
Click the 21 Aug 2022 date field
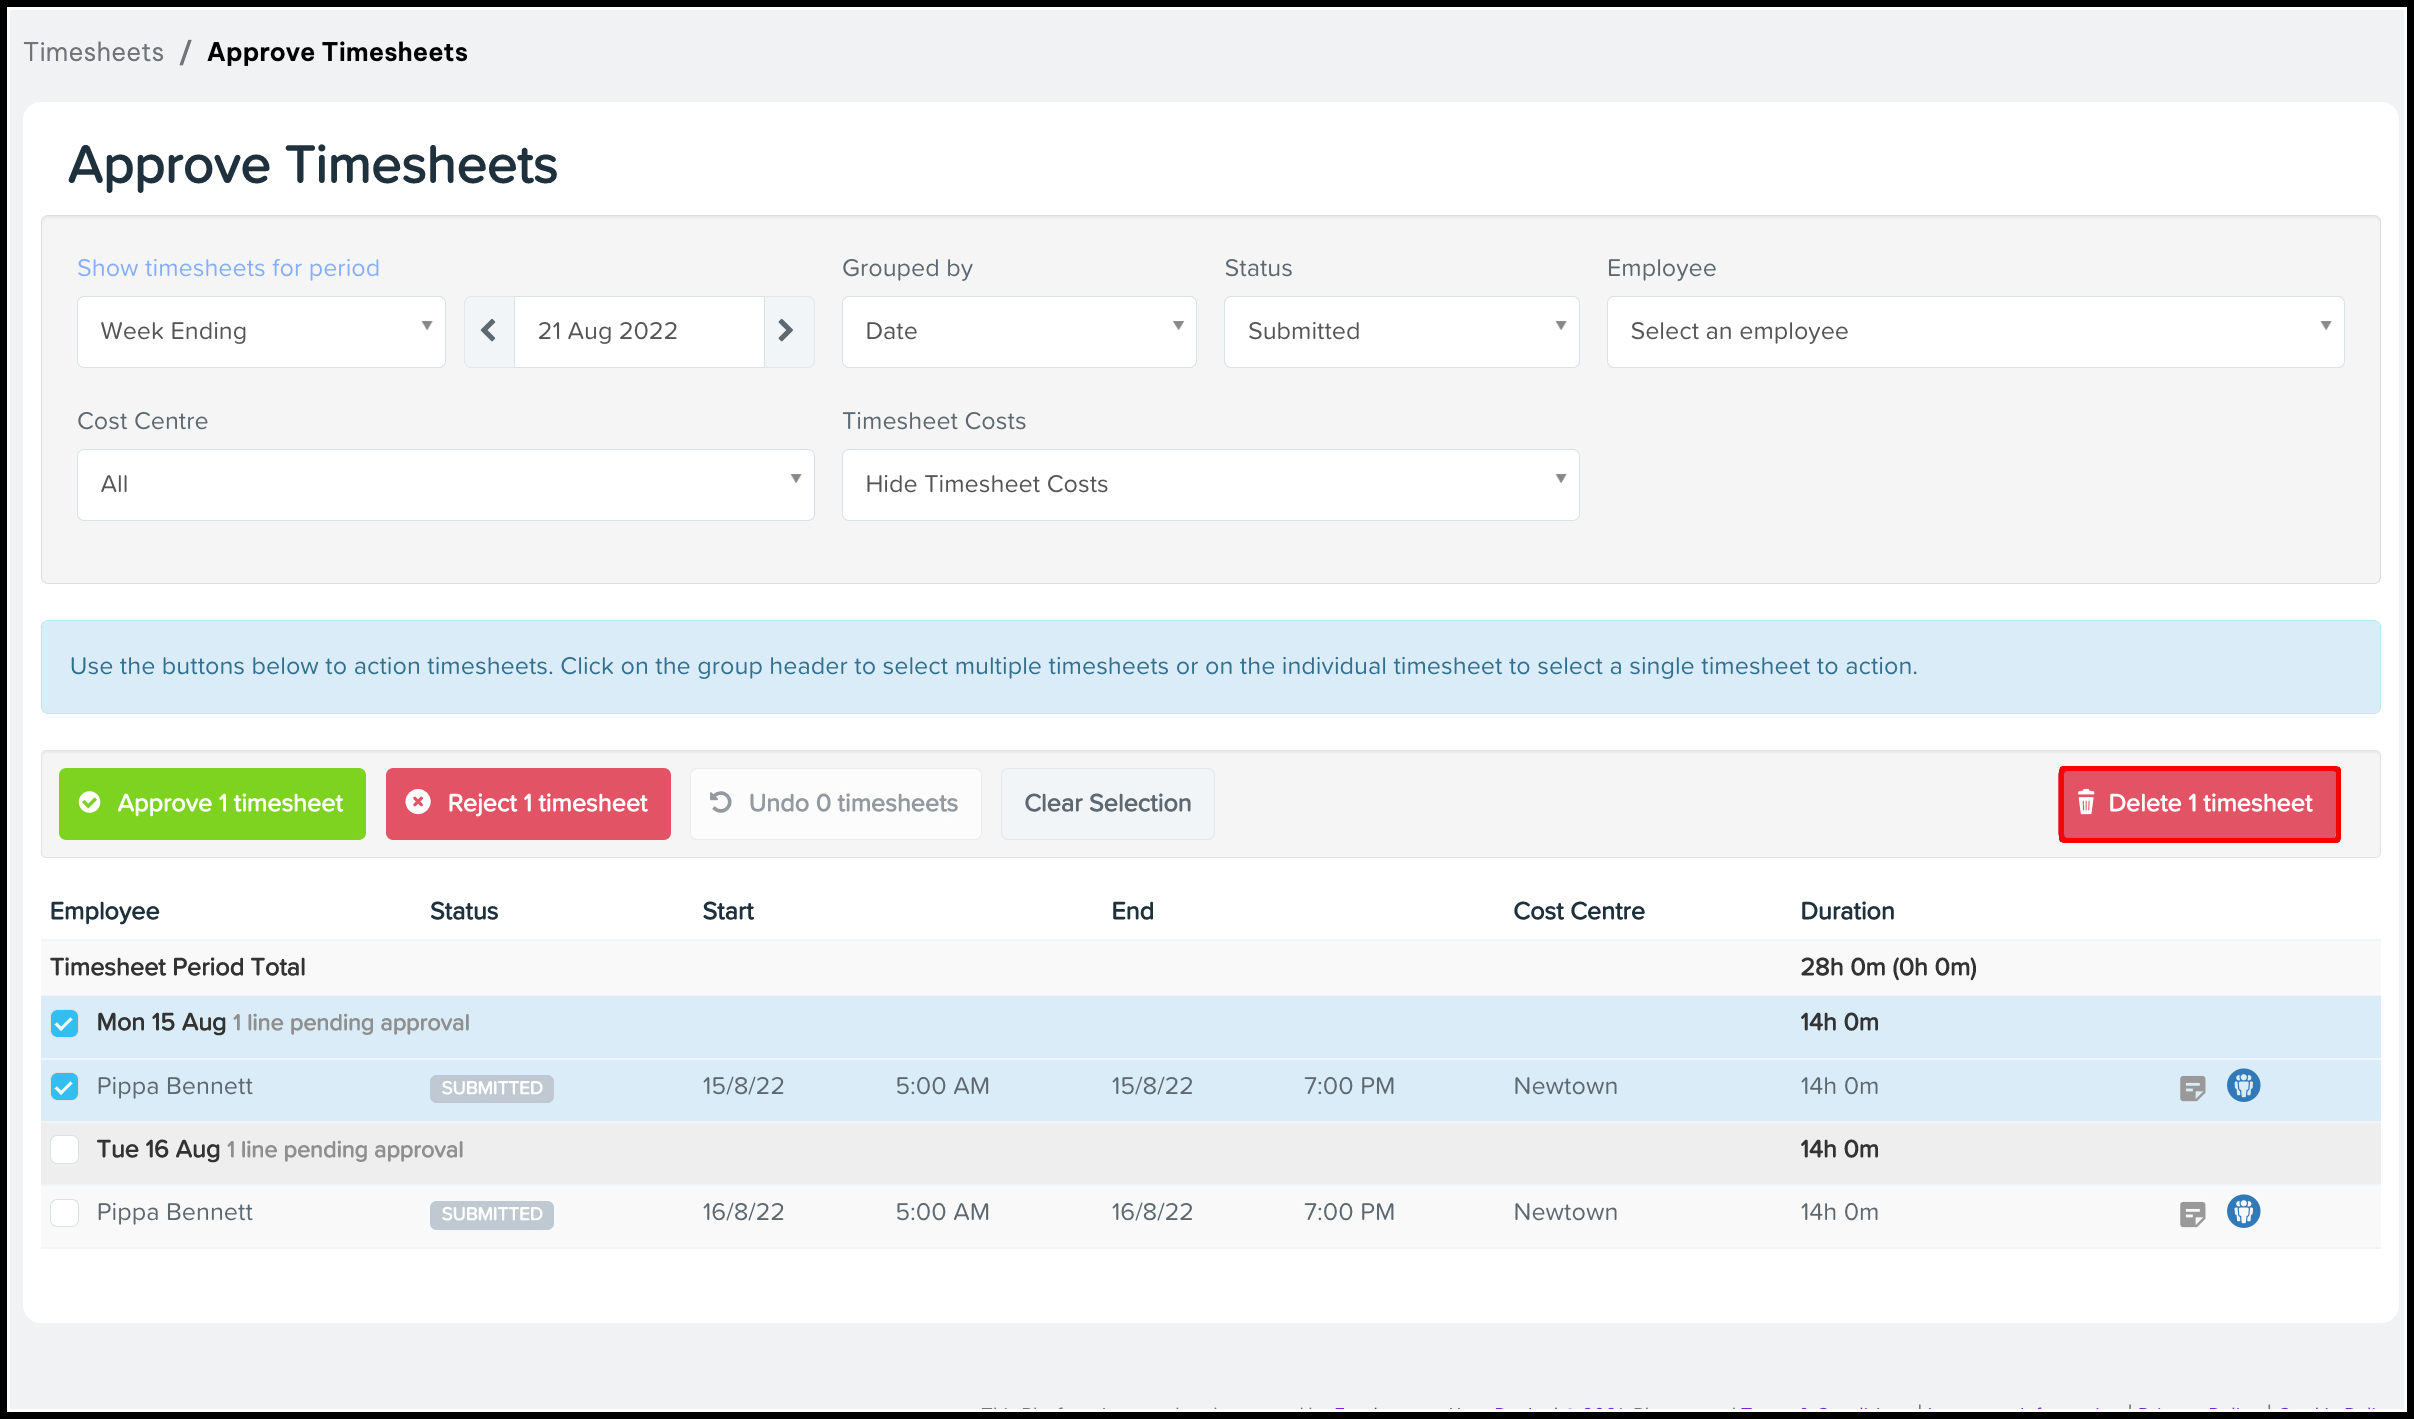click(x=638, y=332)
